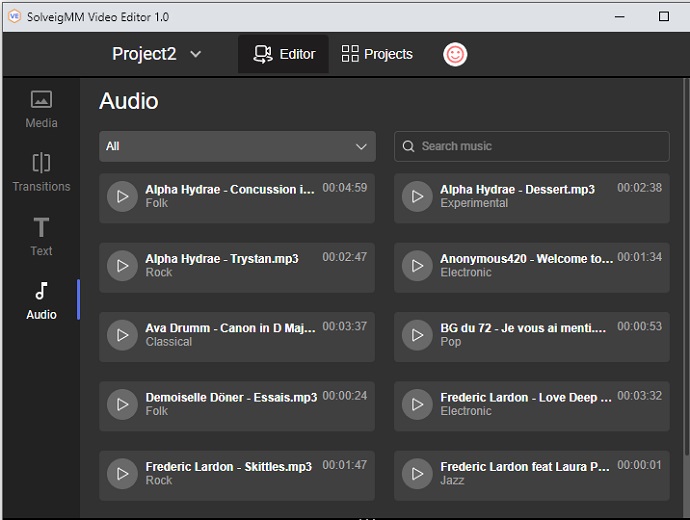Viewport: 690px width, 520px height.
Task: Select Frederic Lardon - Love Deep title
Action: 526,397
